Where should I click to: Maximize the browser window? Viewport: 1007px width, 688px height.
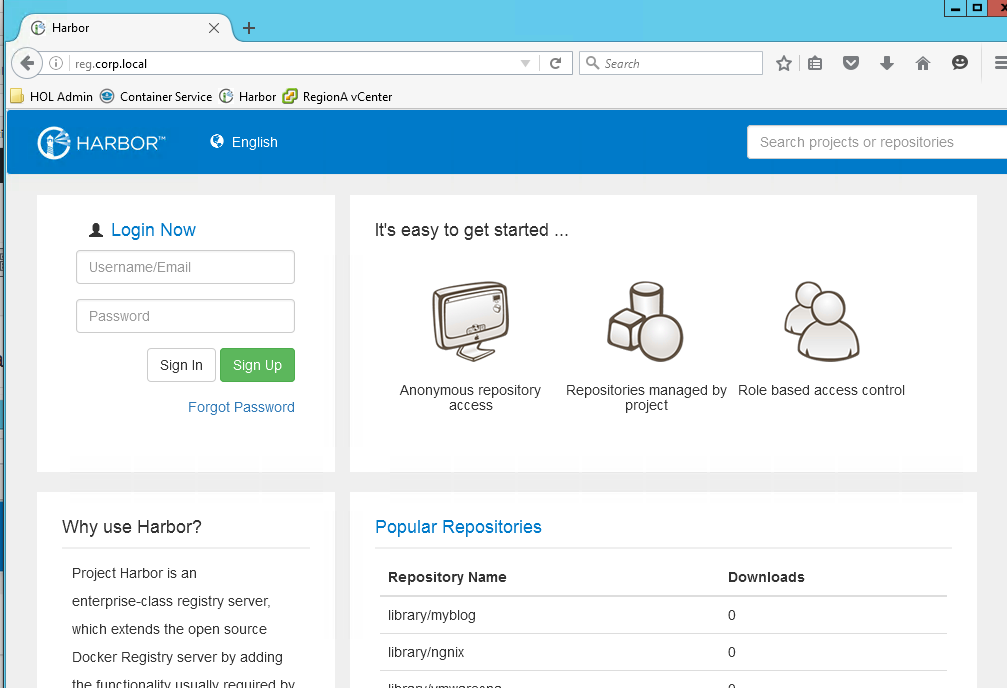pos(977,8)
